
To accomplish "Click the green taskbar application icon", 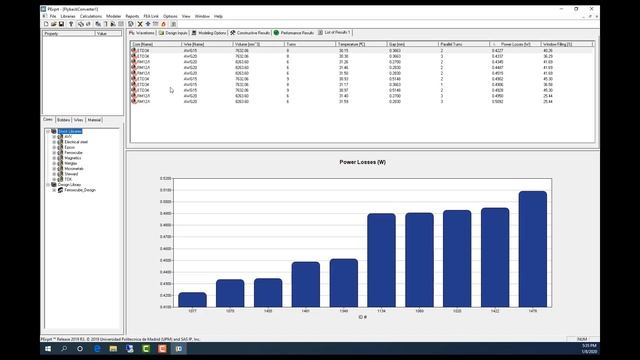I will [146, 349].
